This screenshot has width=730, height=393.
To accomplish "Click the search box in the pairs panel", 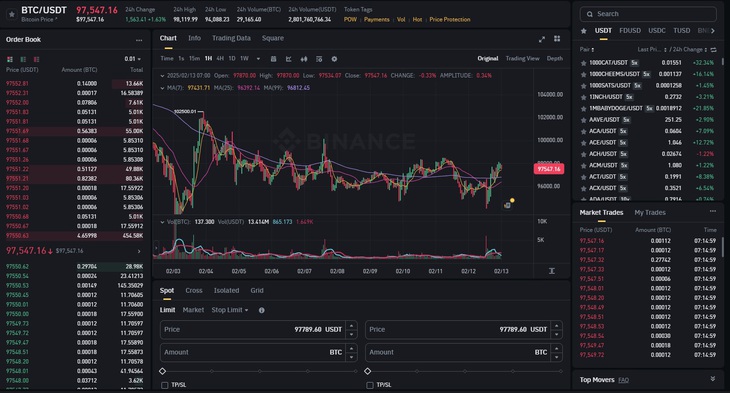I will [648, 14].
